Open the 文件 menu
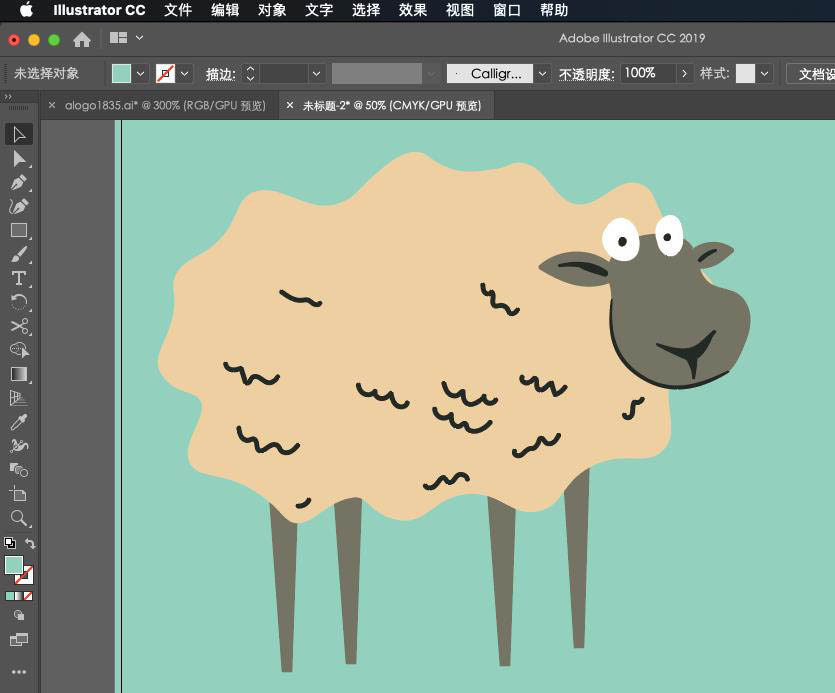 pos(178,10)
